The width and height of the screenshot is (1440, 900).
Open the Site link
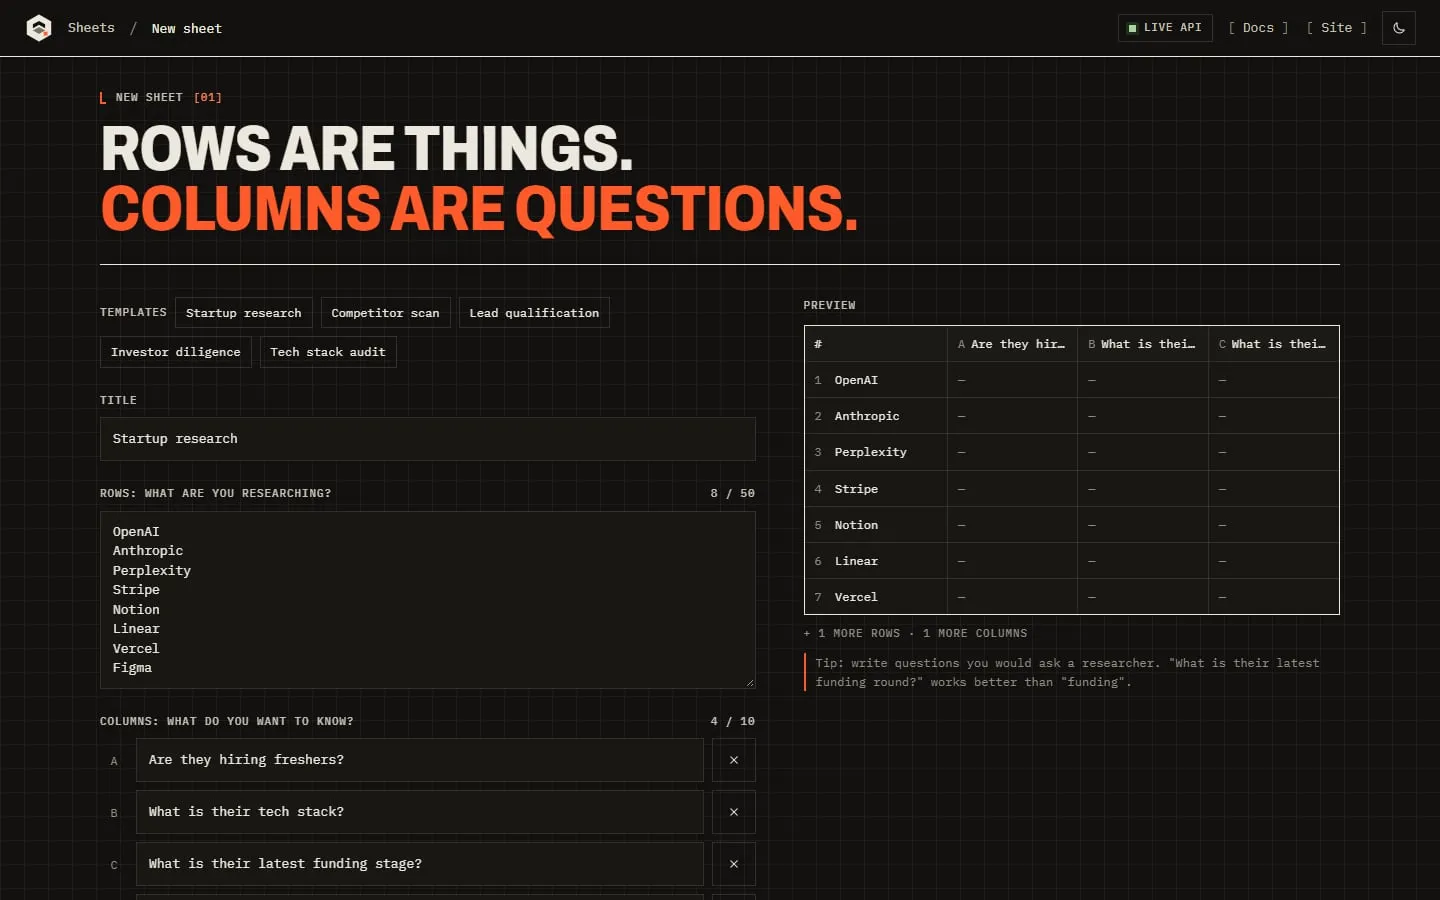coord(1336,28)
